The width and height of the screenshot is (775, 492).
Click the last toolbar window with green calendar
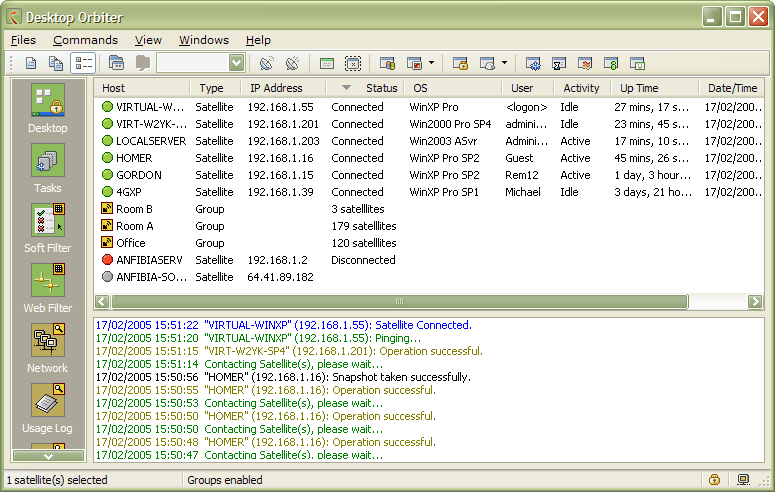[637, 63]
